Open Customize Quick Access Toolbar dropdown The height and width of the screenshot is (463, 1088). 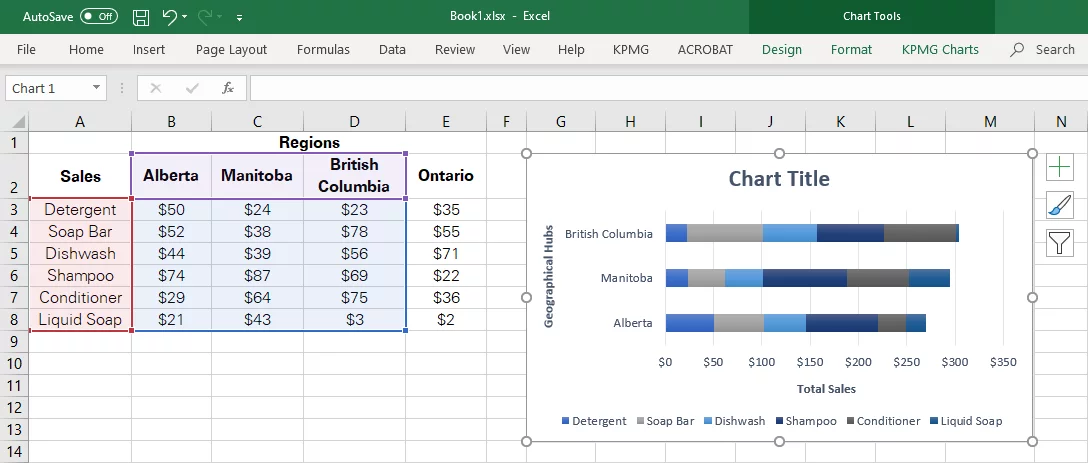239,17
